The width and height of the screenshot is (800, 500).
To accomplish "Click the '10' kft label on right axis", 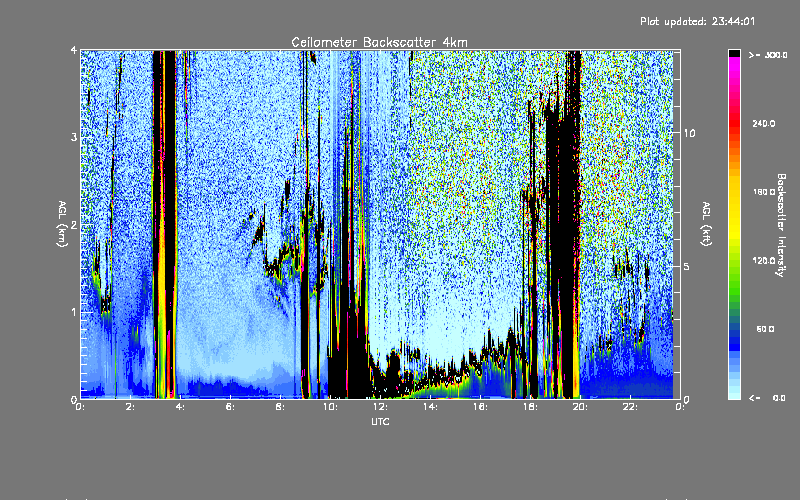I will tap(689, 133).
